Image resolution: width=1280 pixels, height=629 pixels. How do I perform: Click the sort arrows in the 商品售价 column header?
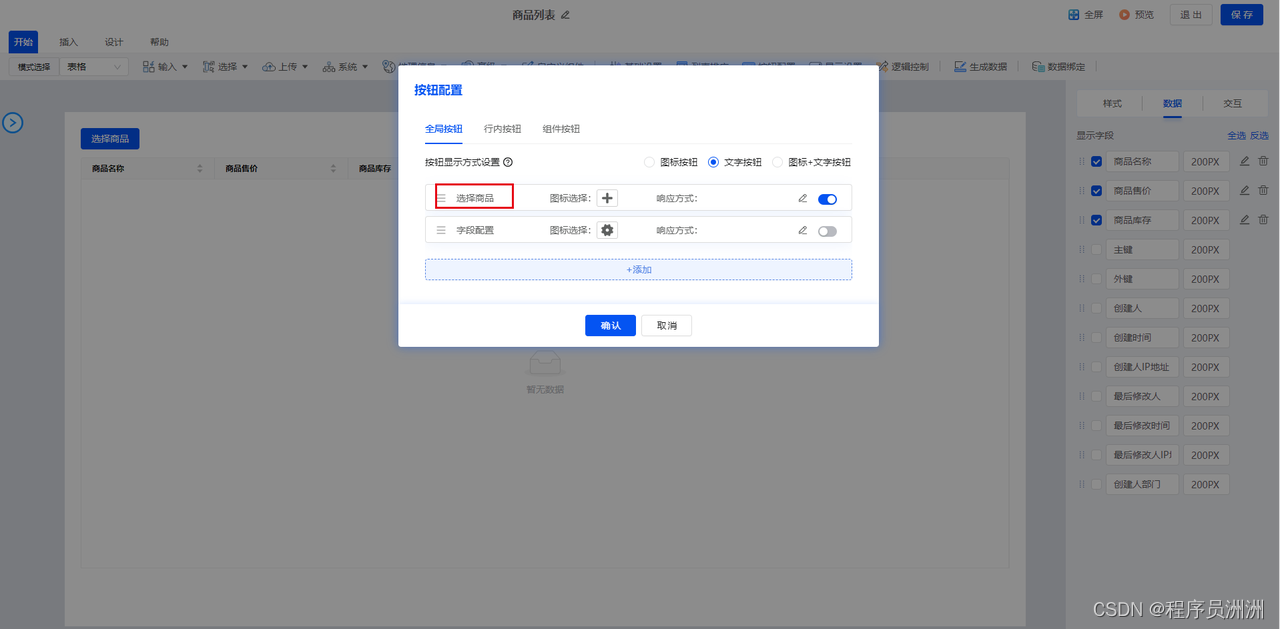coord(333,169)
